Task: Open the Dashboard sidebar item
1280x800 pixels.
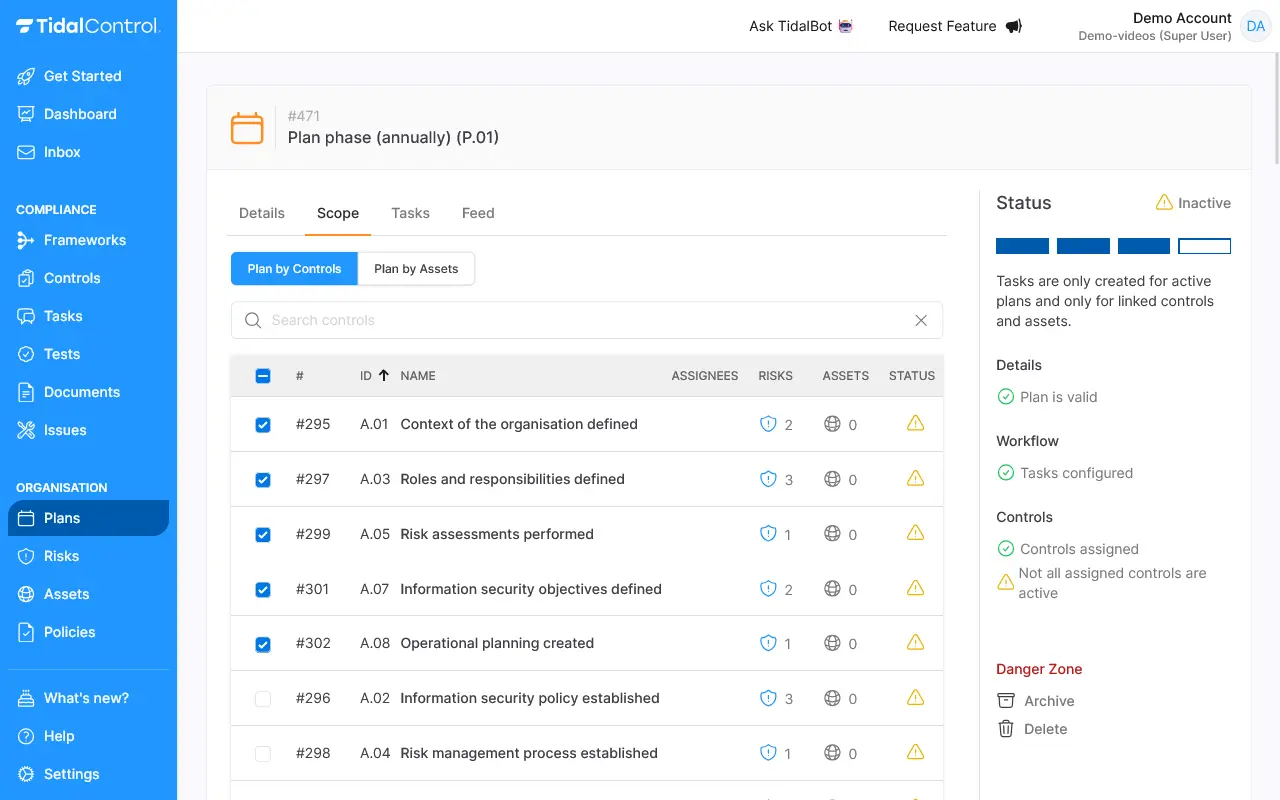Action: click(x=88, y=114)
